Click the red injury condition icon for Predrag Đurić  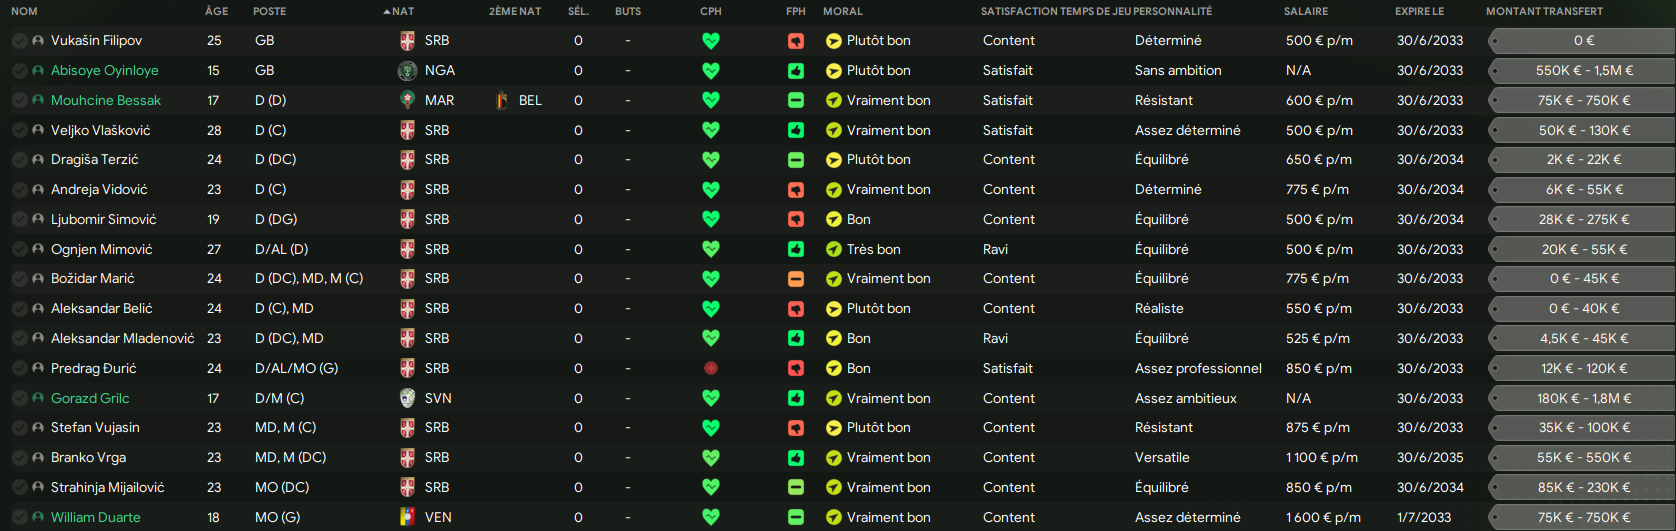[x=711, y=368]
